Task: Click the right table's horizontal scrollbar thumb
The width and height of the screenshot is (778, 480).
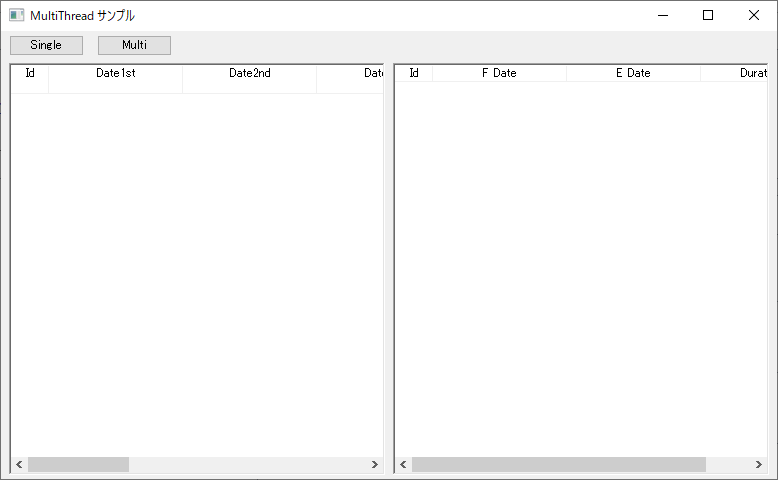Action: point(558,465)
